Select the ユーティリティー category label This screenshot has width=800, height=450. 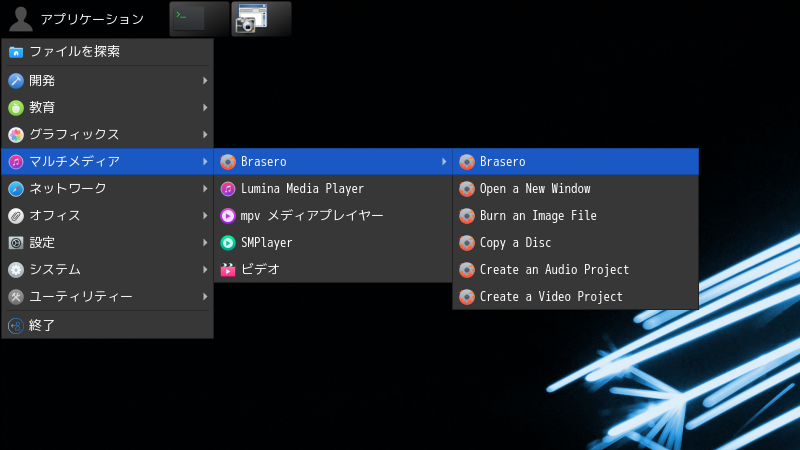pos(81,296)
